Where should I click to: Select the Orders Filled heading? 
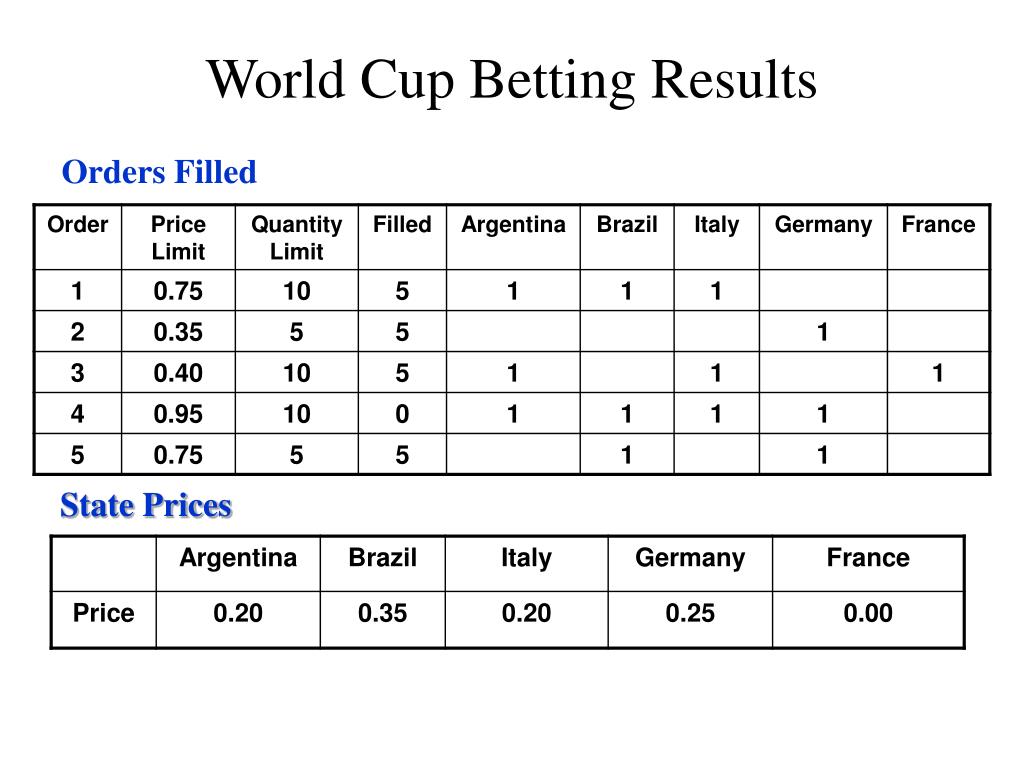coord(159,172)
